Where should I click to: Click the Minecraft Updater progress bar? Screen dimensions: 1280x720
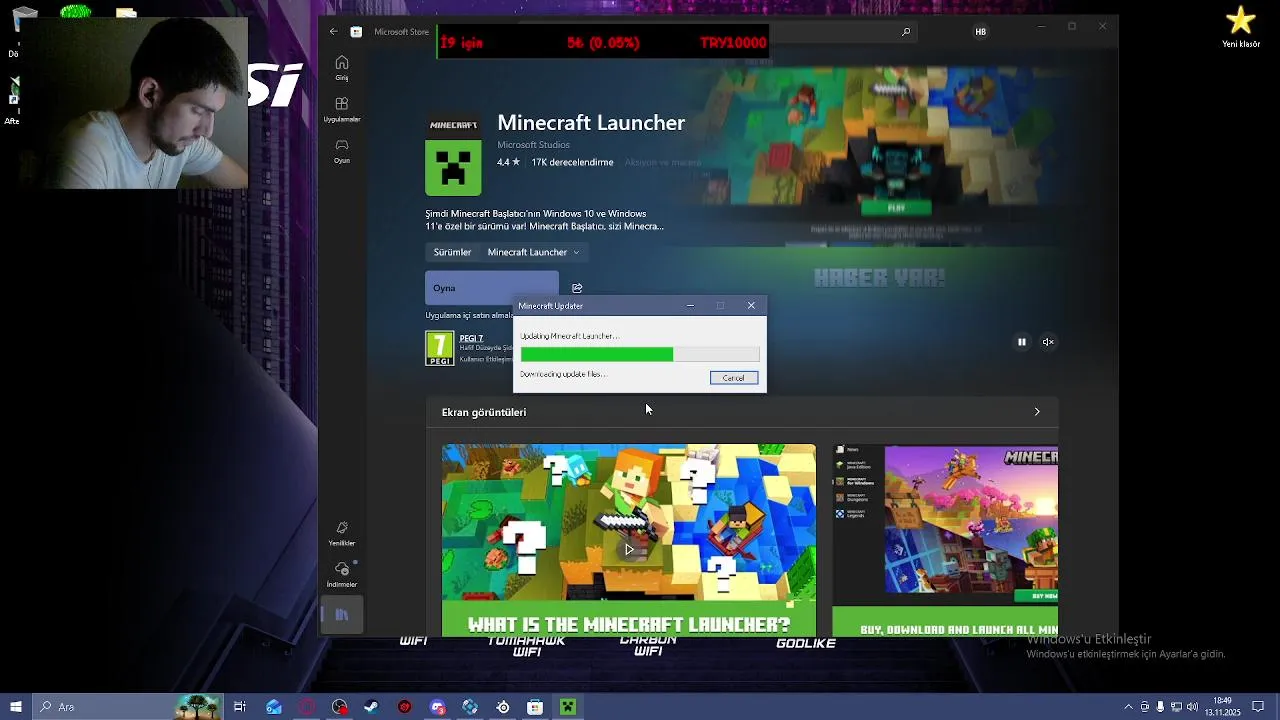640,354
